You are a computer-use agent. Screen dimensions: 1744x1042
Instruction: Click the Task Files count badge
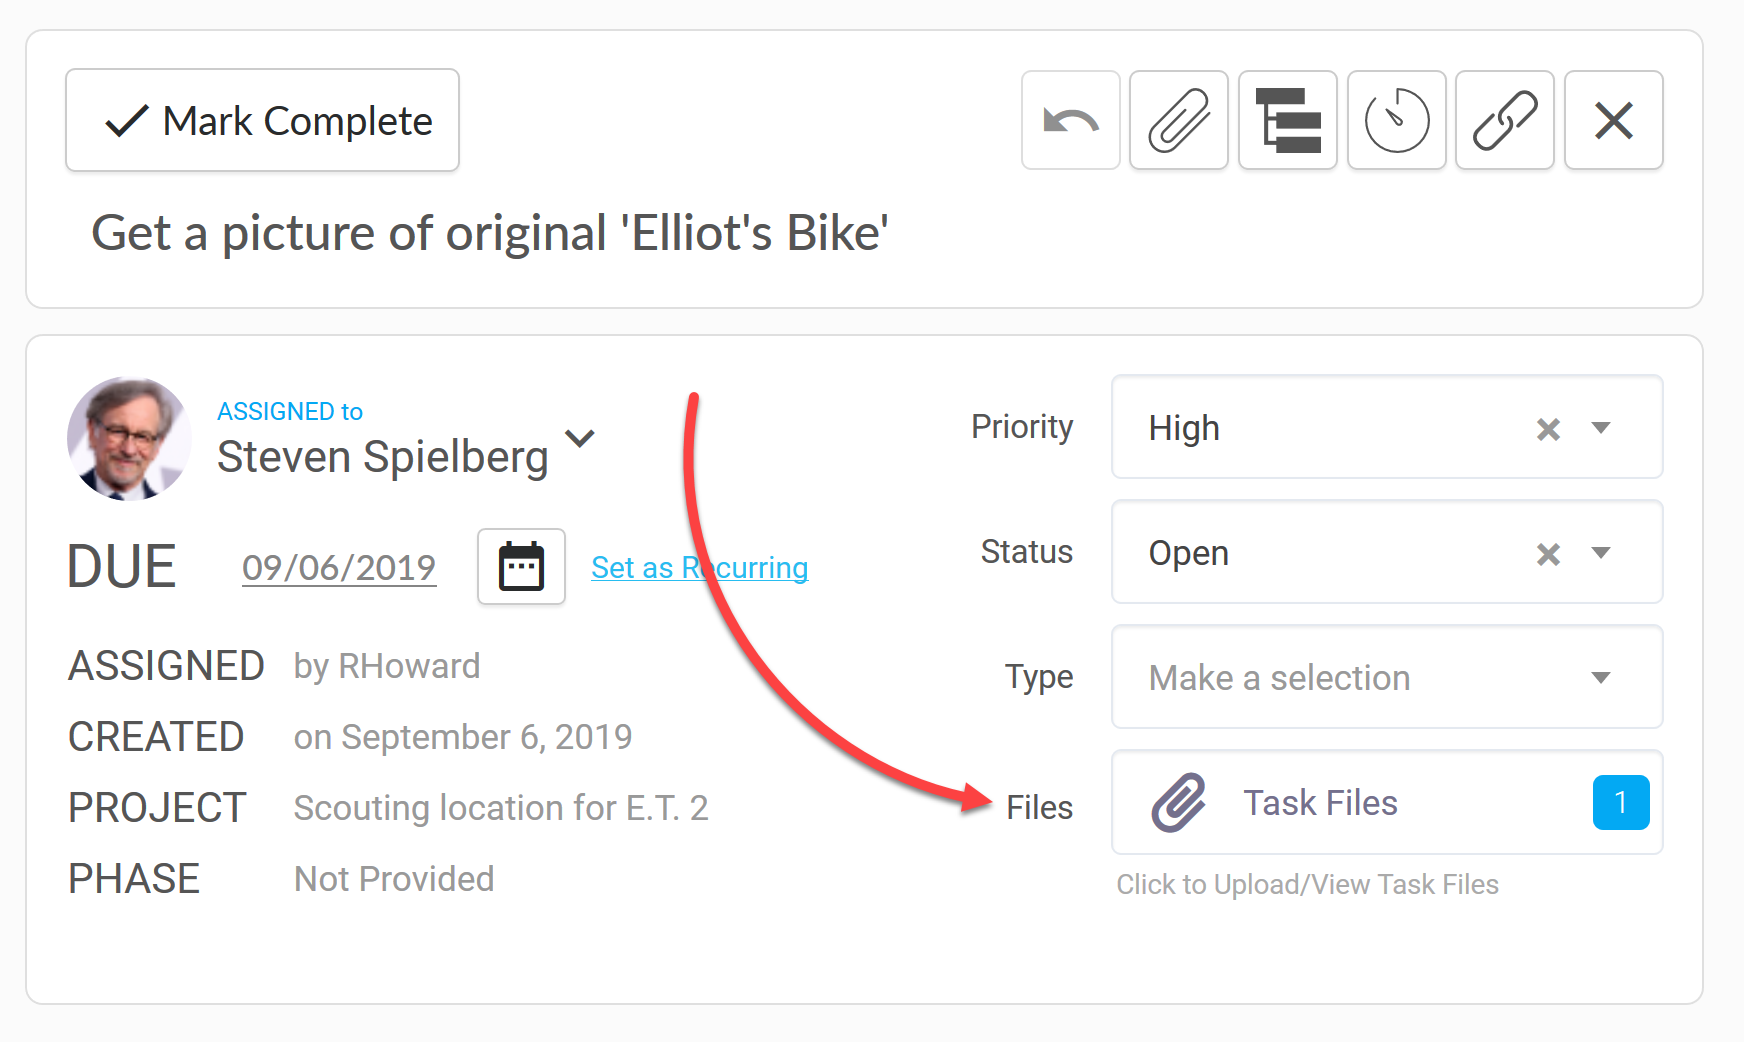pos(1621,802)
